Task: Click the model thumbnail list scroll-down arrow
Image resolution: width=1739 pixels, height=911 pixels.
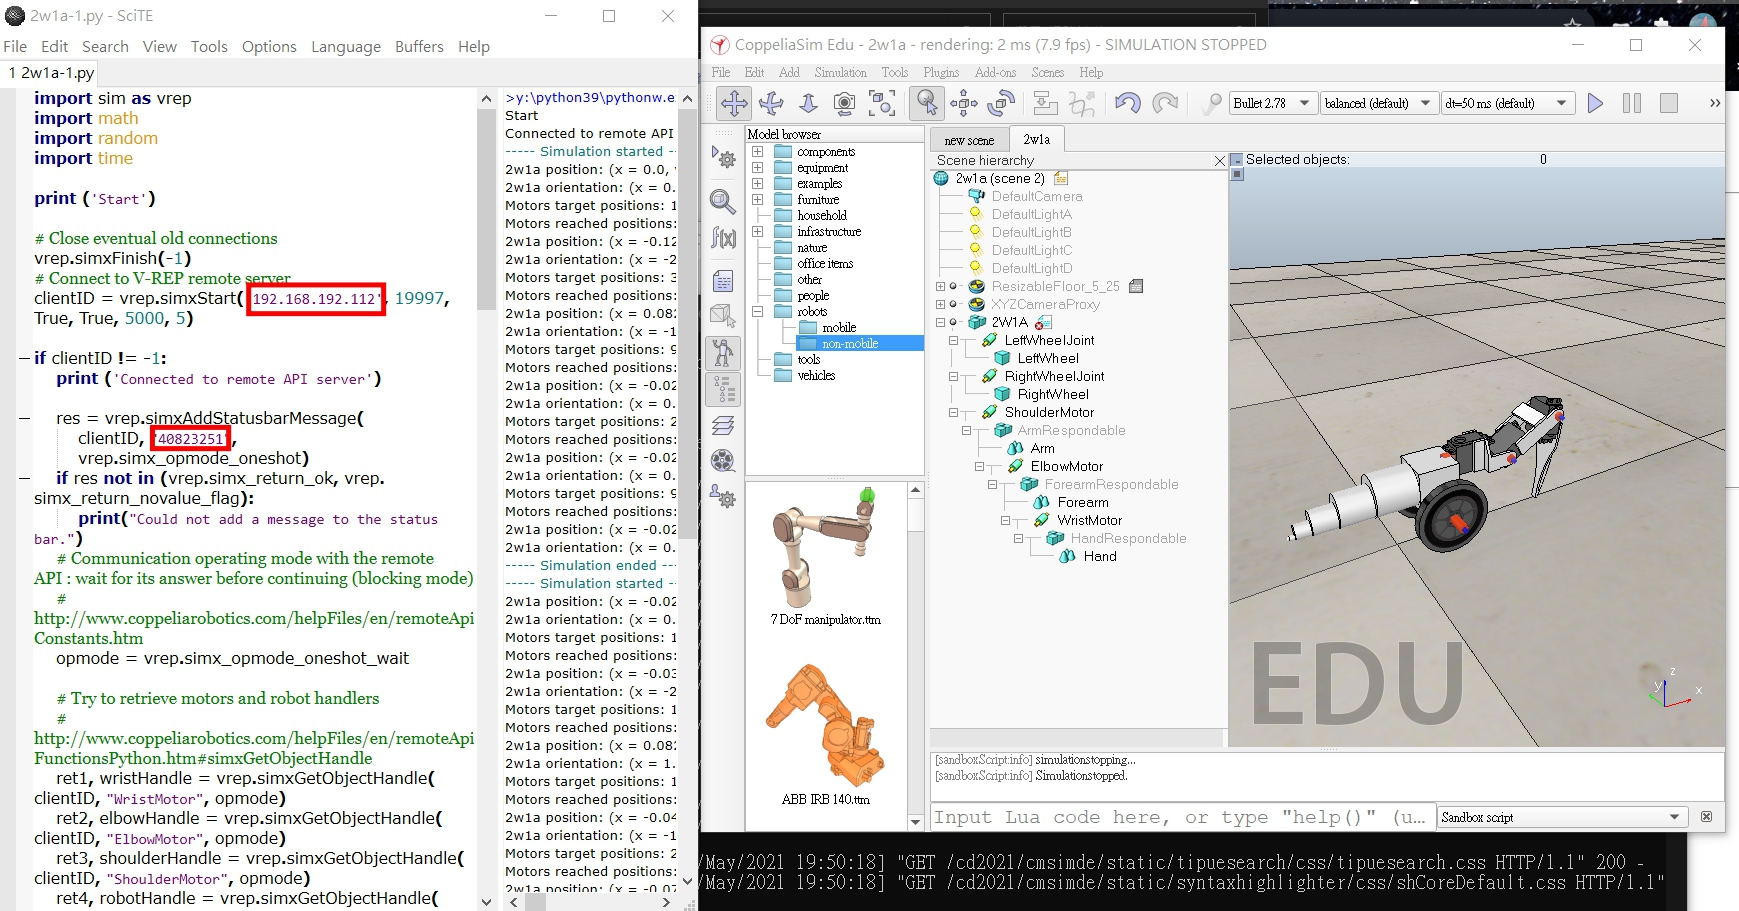Action: [x=915, y=822]
